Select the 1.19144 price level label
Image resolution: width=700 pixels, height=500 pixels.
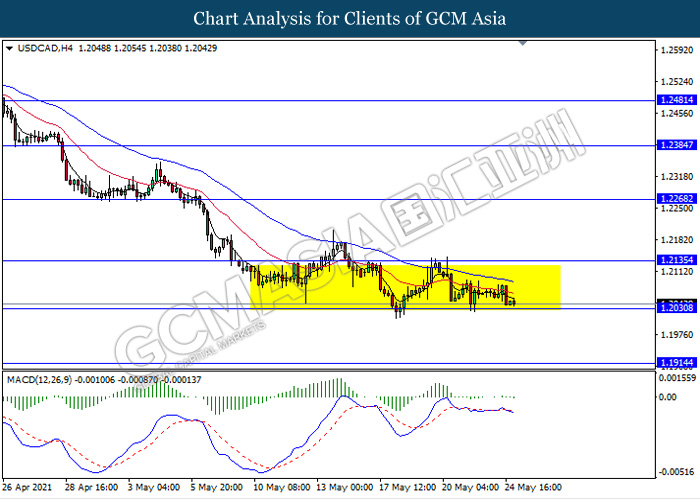677,362
